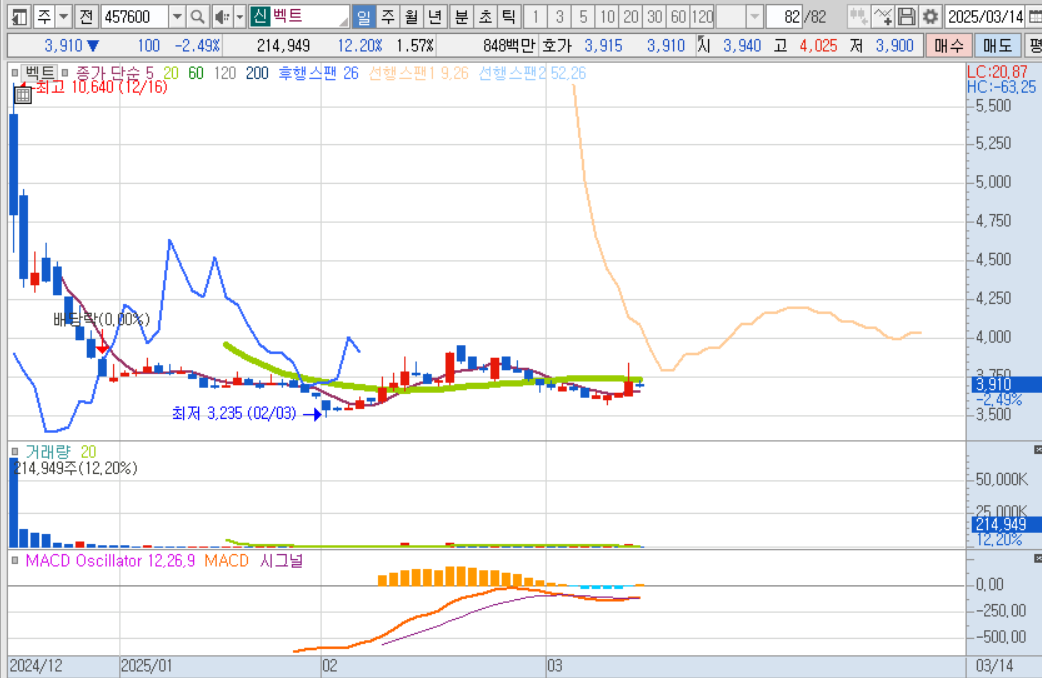Click the 후행스팬 26 legend label
This screenshot has height=678, width=1042.
[x=318, y=73]
